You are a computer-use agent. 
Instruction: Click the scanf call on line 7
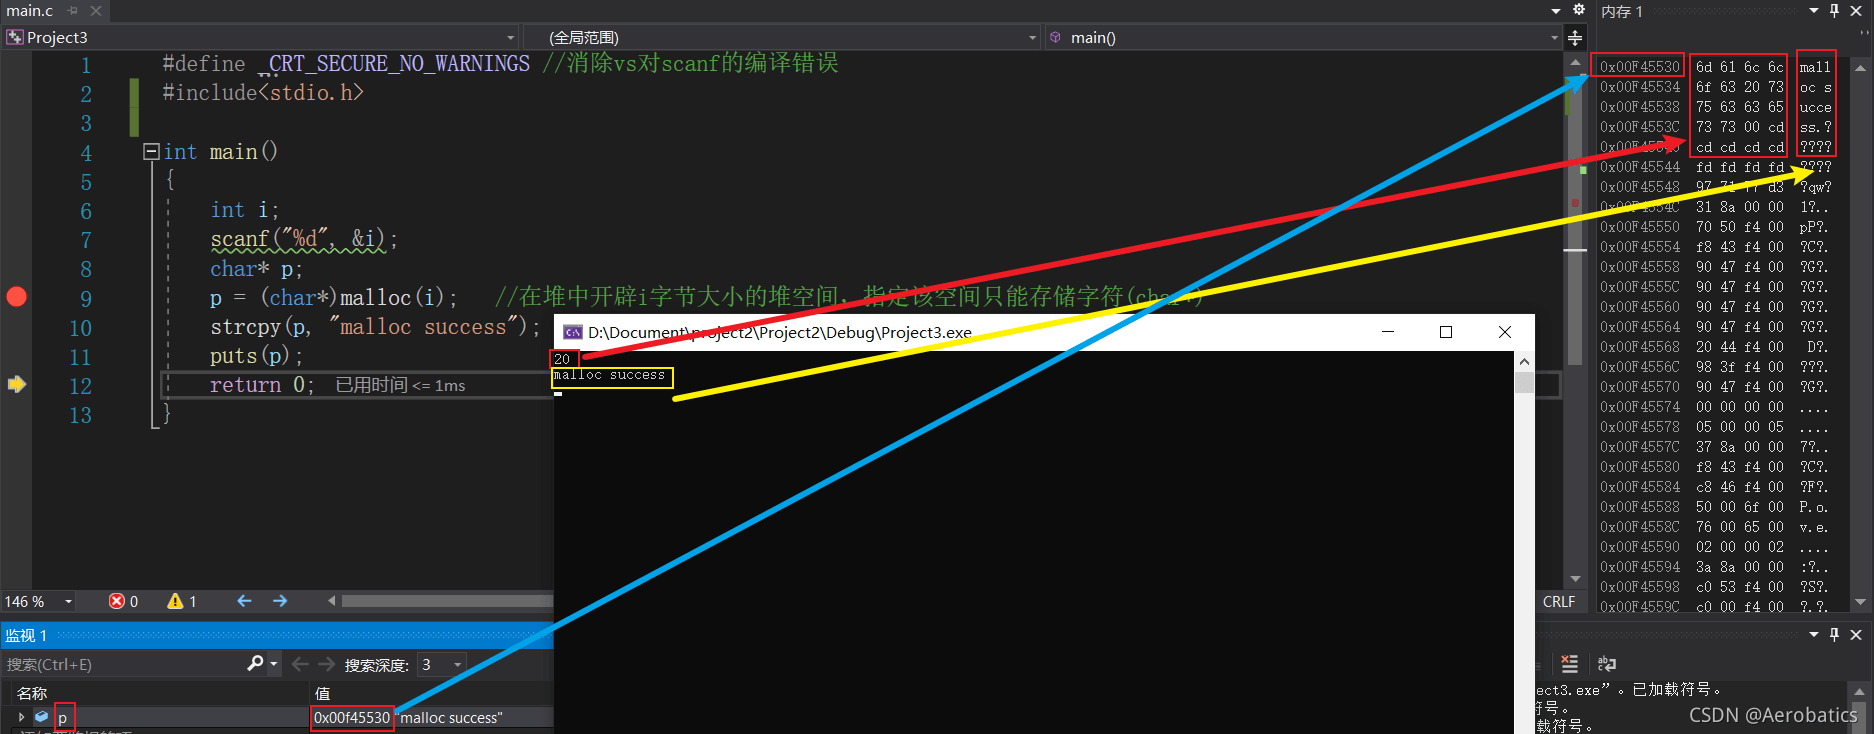click(304, 240)
